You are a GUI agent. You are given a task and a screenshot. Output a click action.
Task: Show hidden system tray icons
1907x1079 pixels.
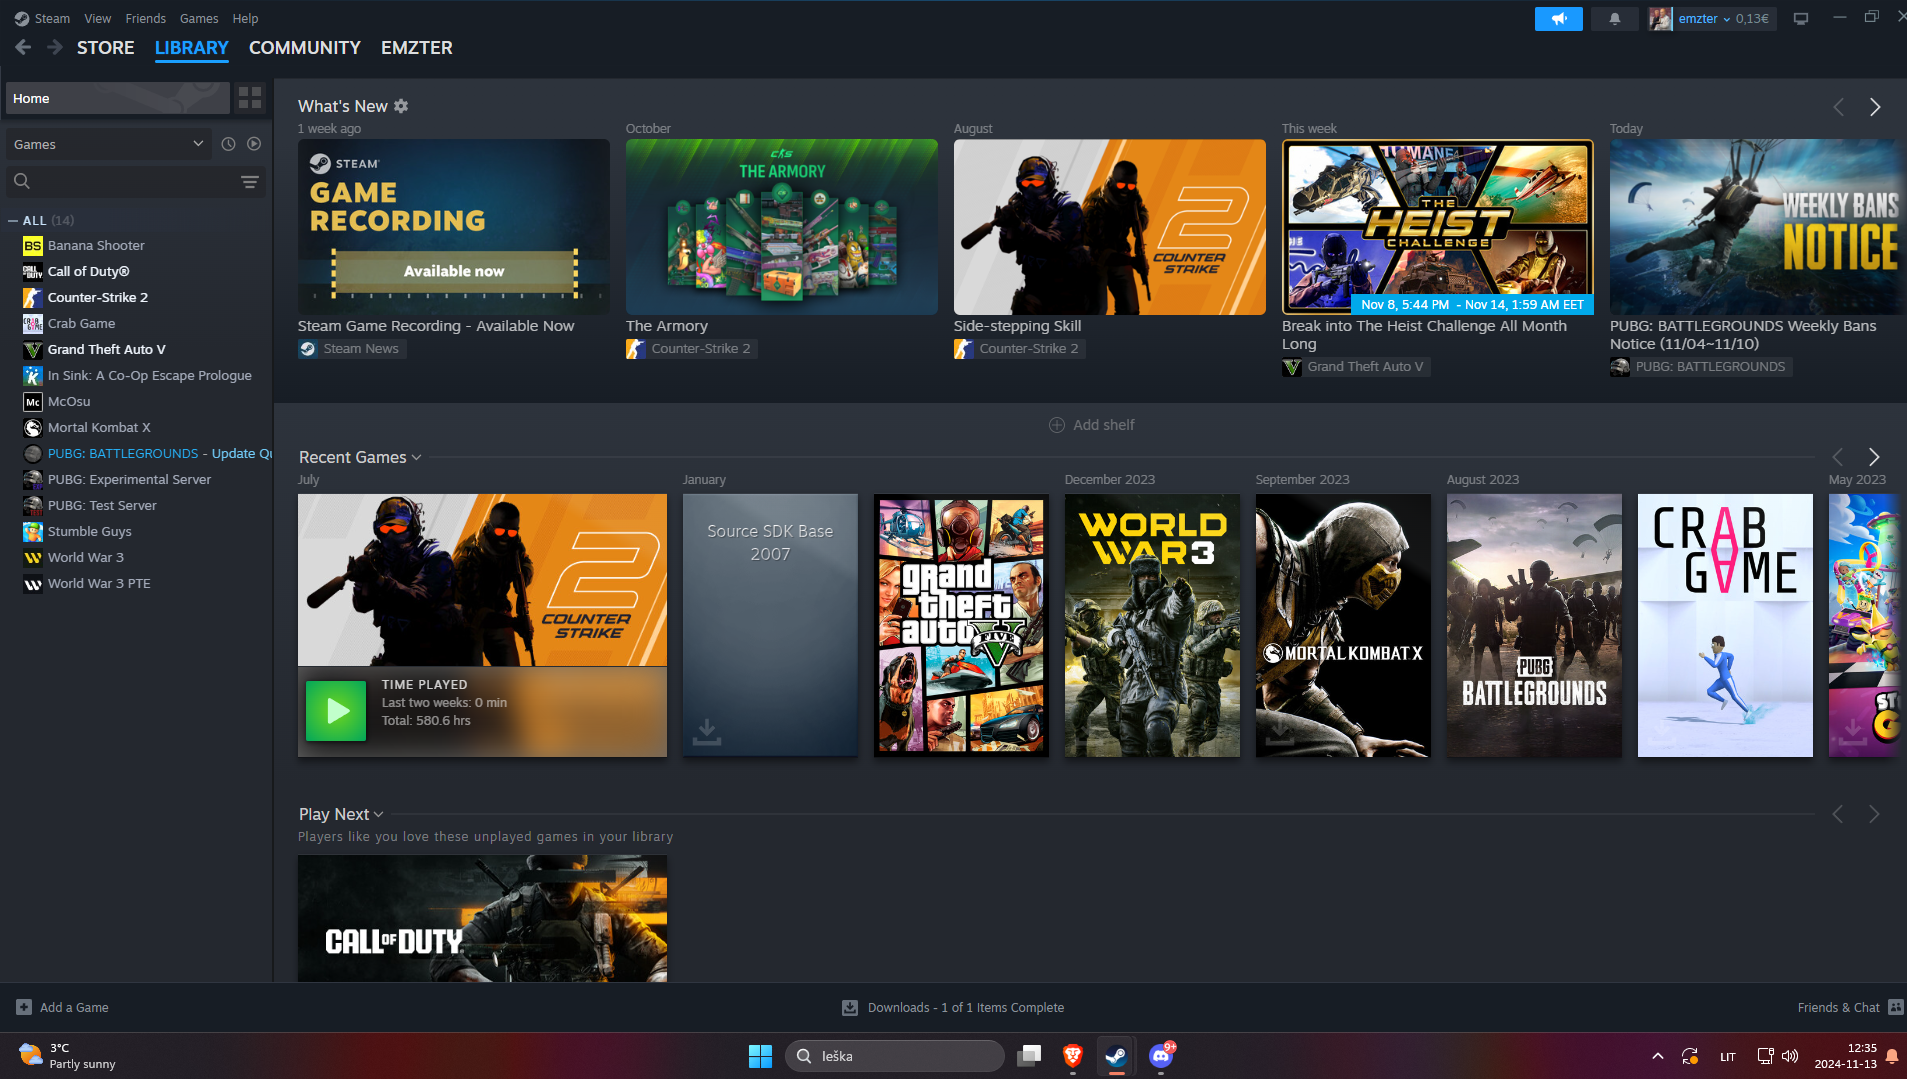tap(1657, 1056)
